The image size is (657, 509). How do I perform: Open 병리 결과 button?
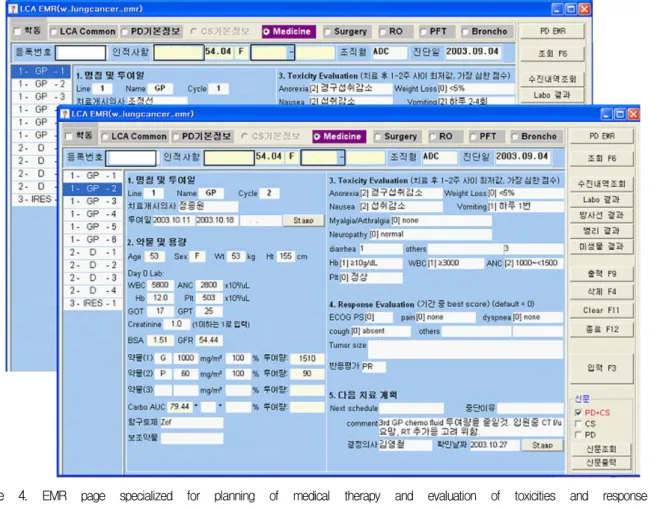tap(602, 230)
